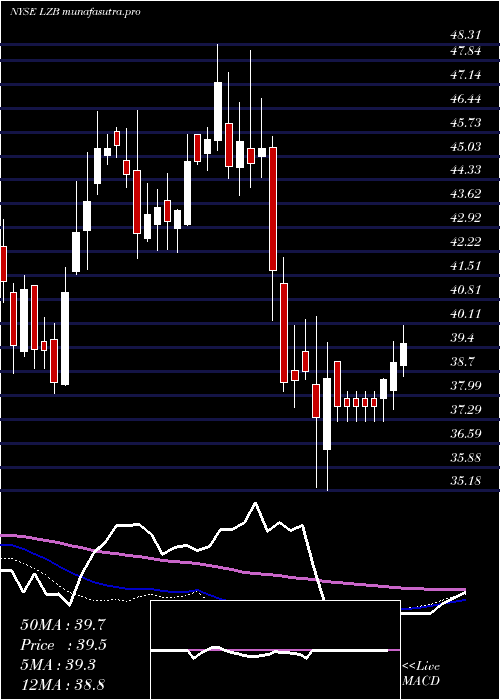Click the MACD inset panel chart
The width and height of the screenshot is (500, 700).
[x=275, y=650]
